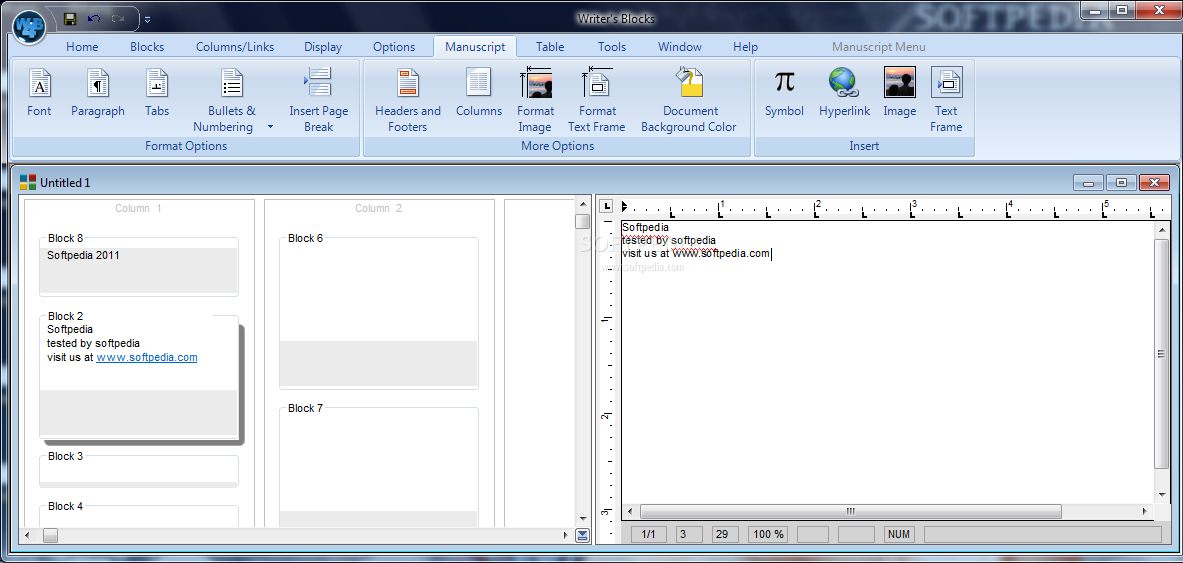The width and height of the screenshot is (1183, 563).
Task: Insert a Symbol
Action: tap(784, 92)
